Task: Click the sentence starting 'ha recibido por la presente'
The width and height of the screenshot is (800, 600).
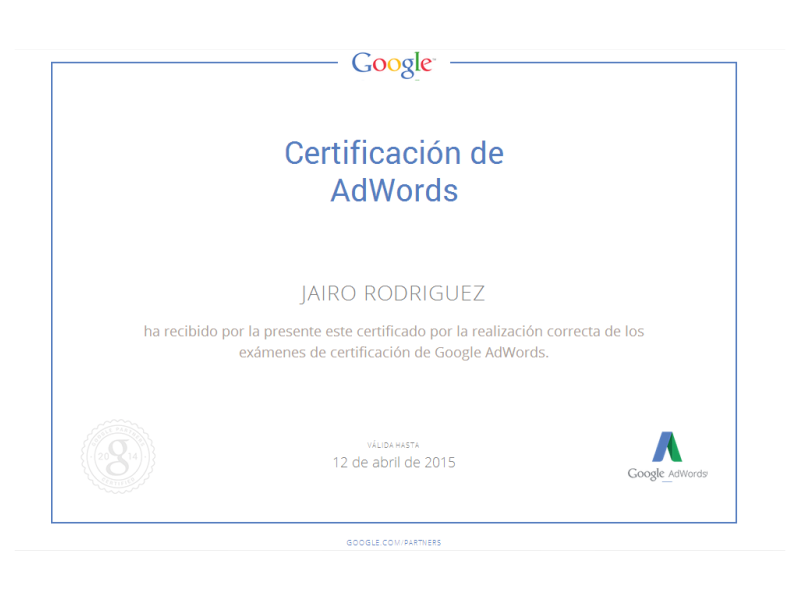Action: pyautogui.click(x=394, y=341)
